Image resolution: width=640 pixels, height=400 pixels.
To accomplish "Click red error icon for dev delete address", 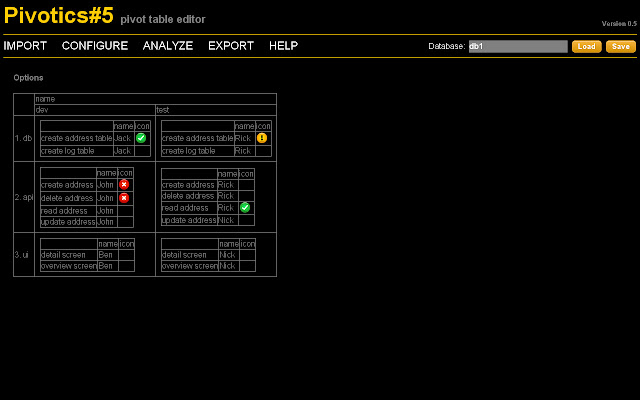I will [124, 197].
